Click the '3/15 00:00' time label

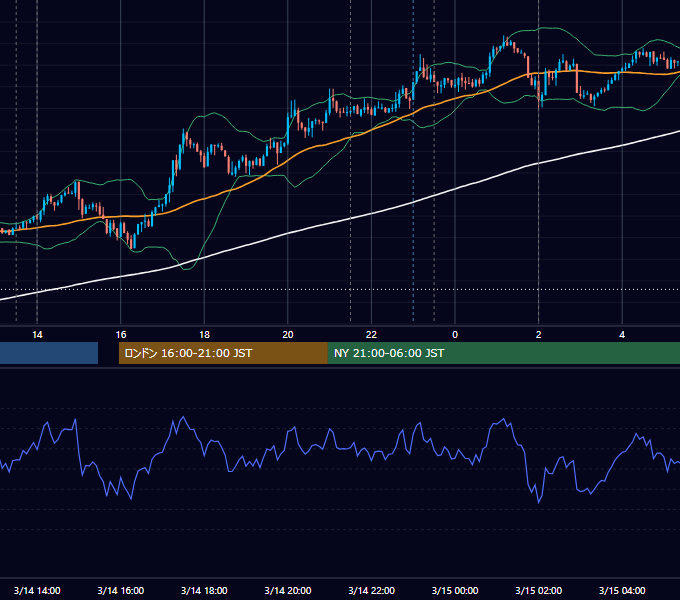point(455,590)
